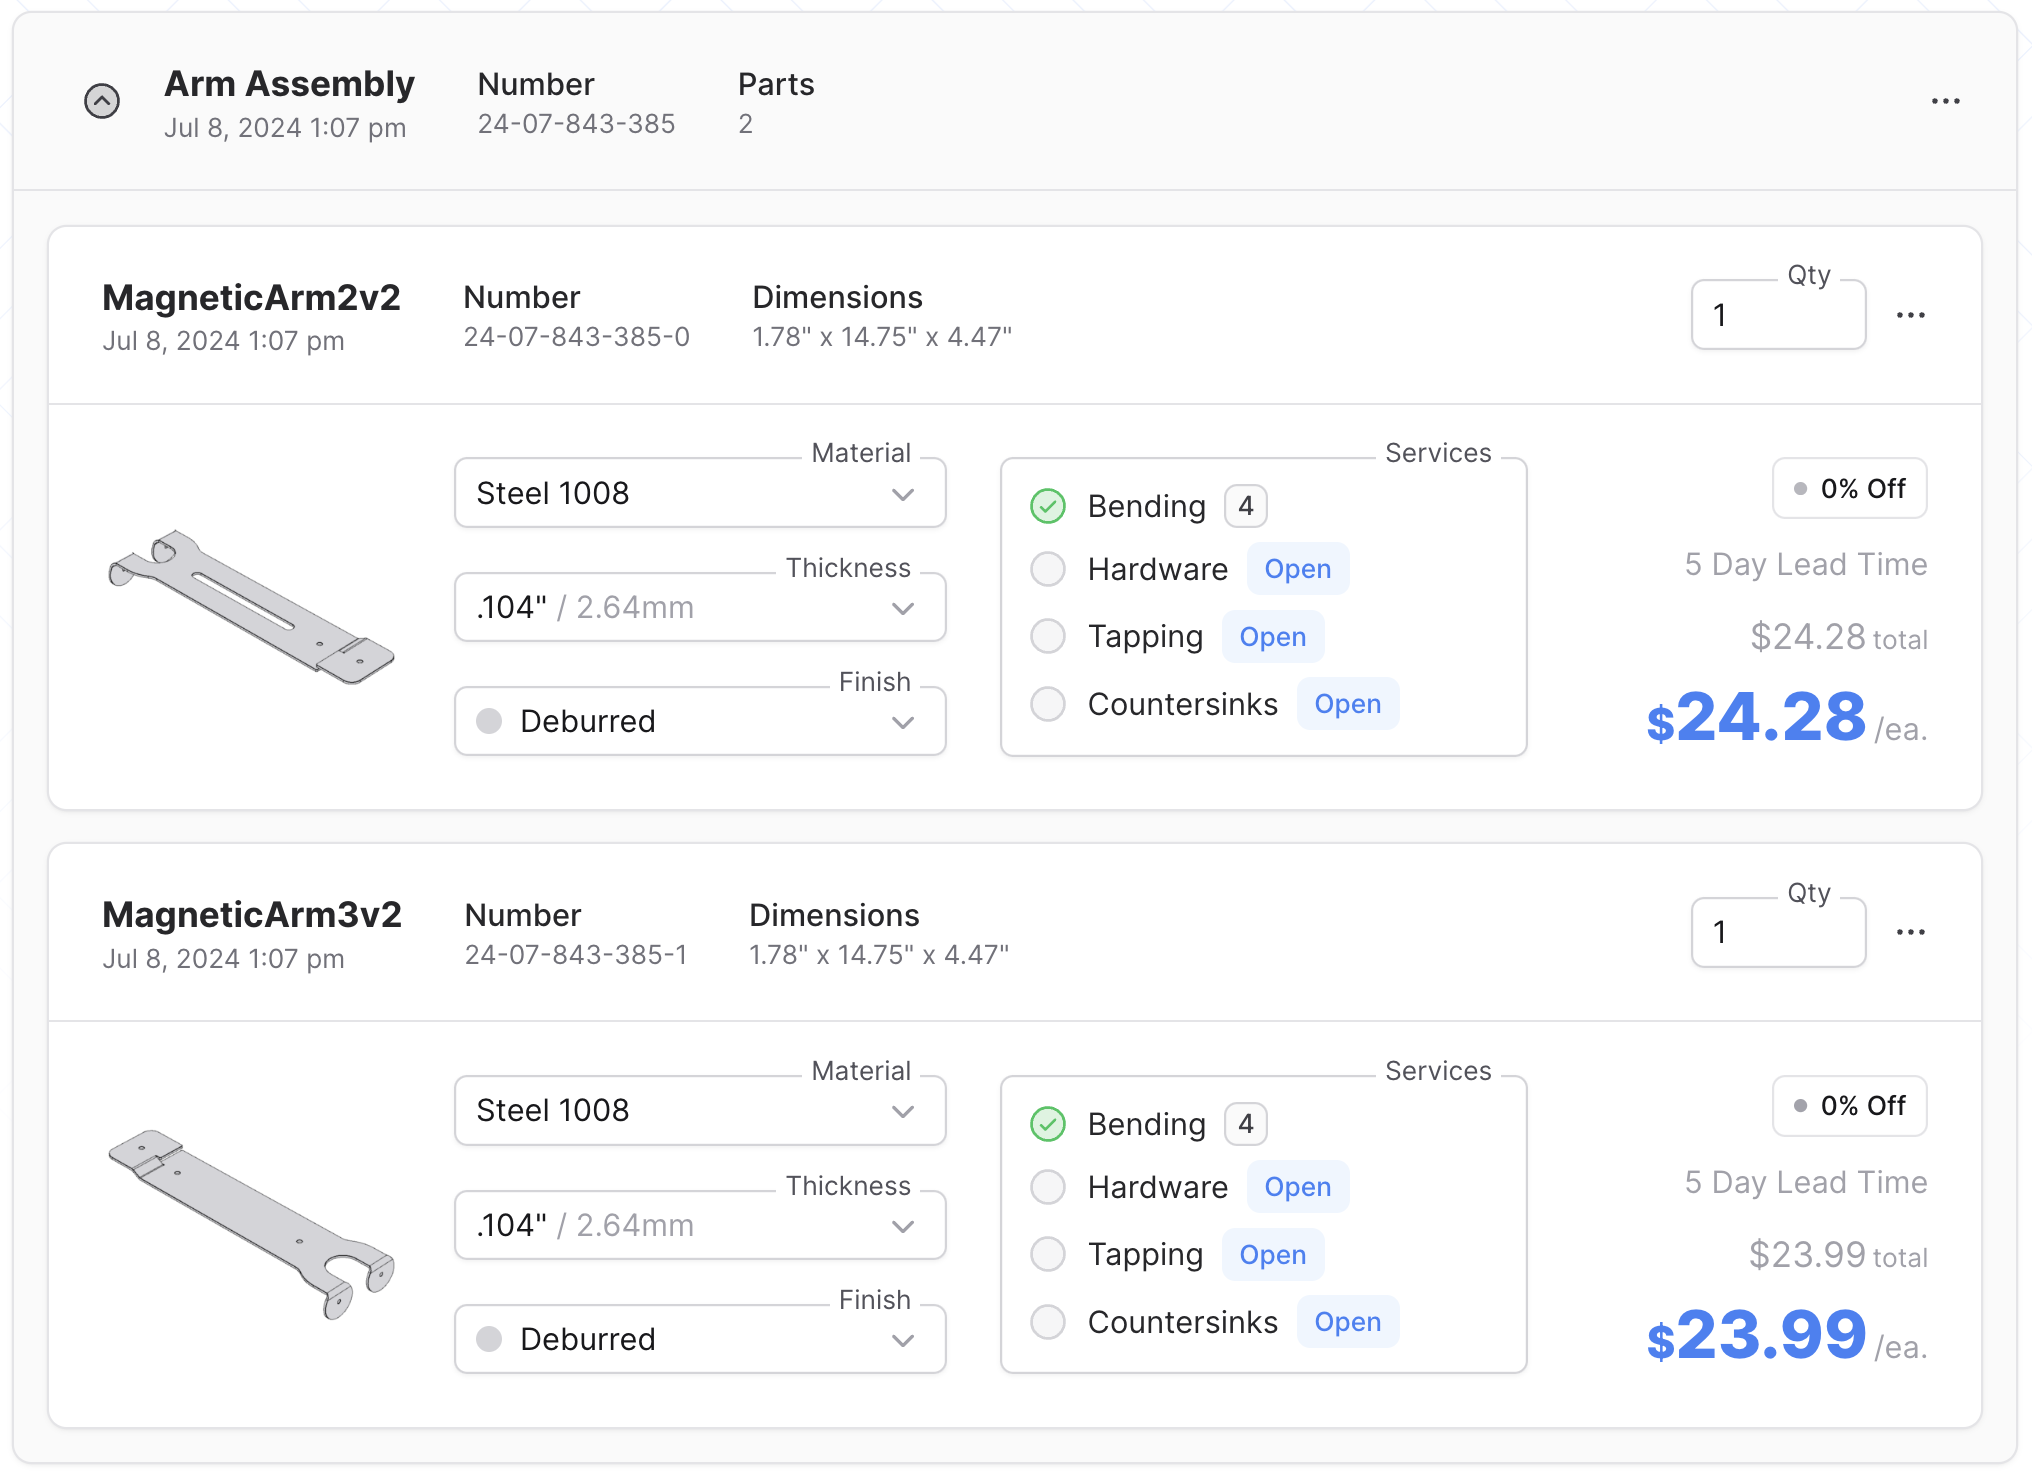
Task: Click Deburred gray finish swatch for MagneticArm2v2
Action: click(489, 721)
